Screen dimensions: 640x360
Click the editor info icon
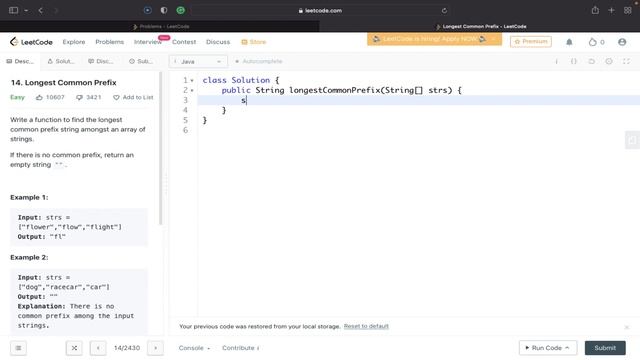556,61
